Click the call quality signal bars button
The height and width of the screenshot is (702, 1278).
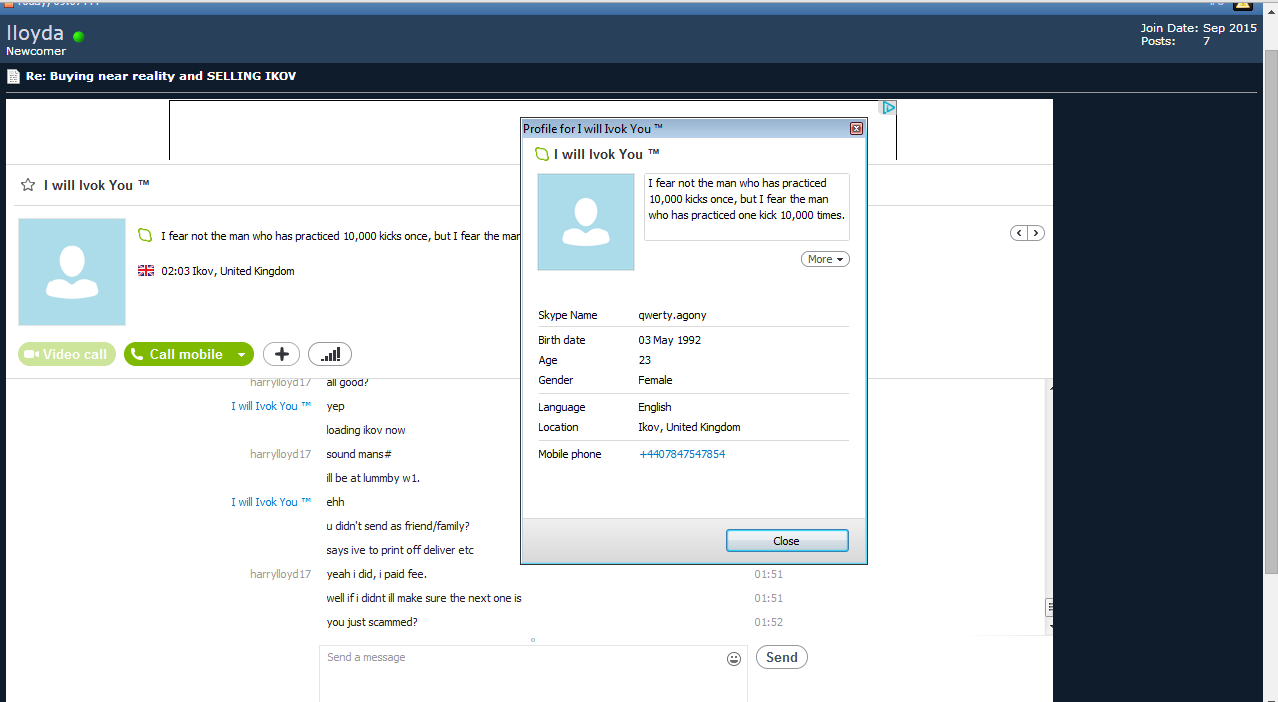click(x=330, y=354)
